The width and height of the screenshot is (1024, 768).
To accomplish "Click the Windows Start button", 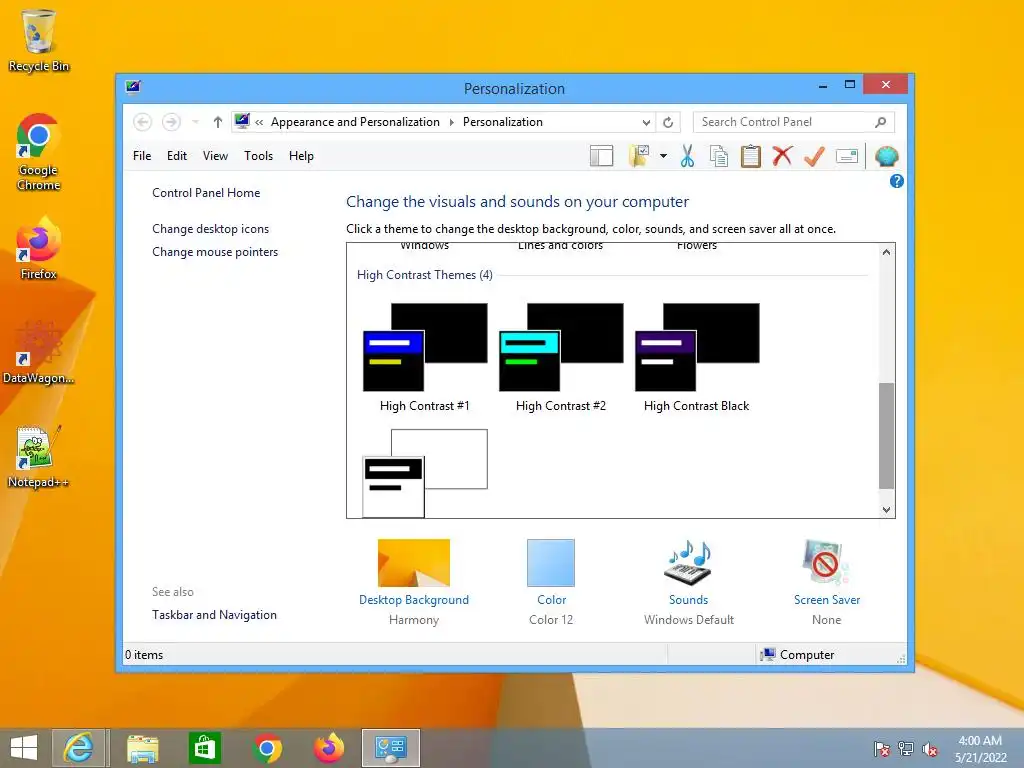I will 24,748.
